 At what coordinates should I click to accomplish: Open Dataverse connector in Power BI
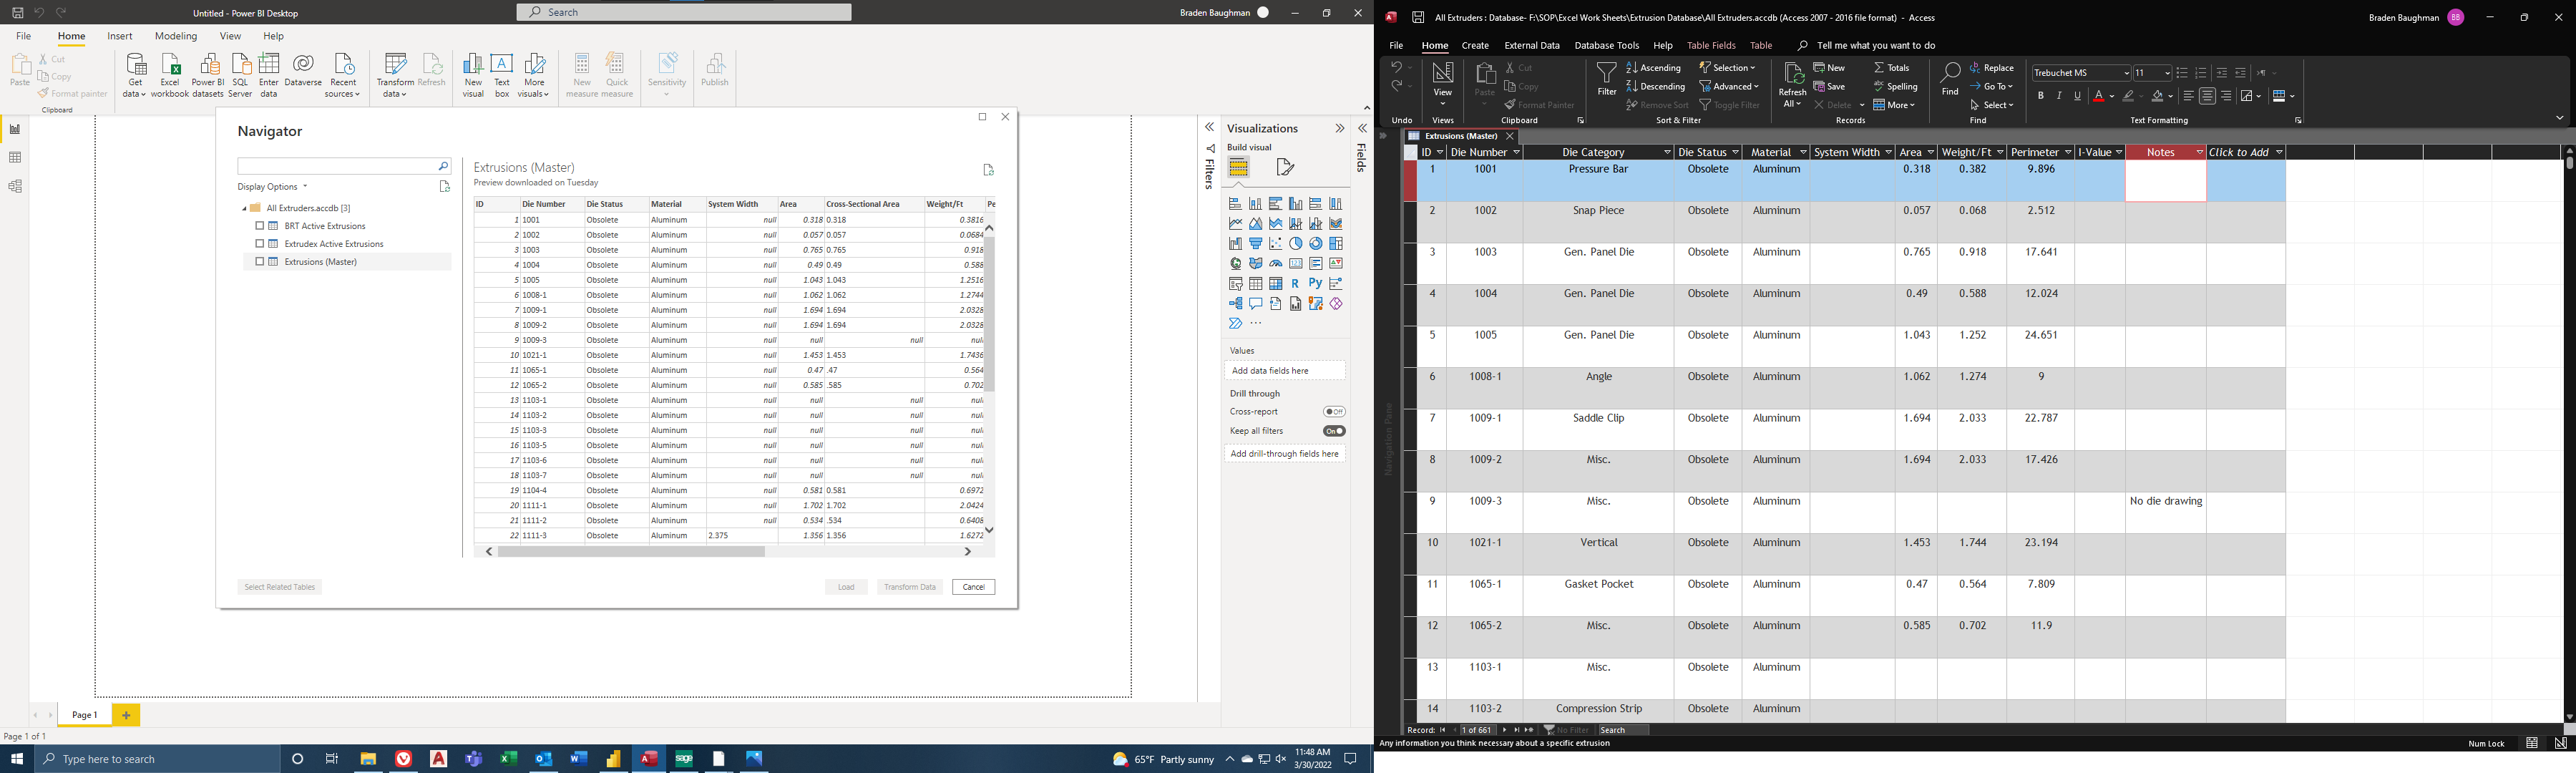[303, 70]
